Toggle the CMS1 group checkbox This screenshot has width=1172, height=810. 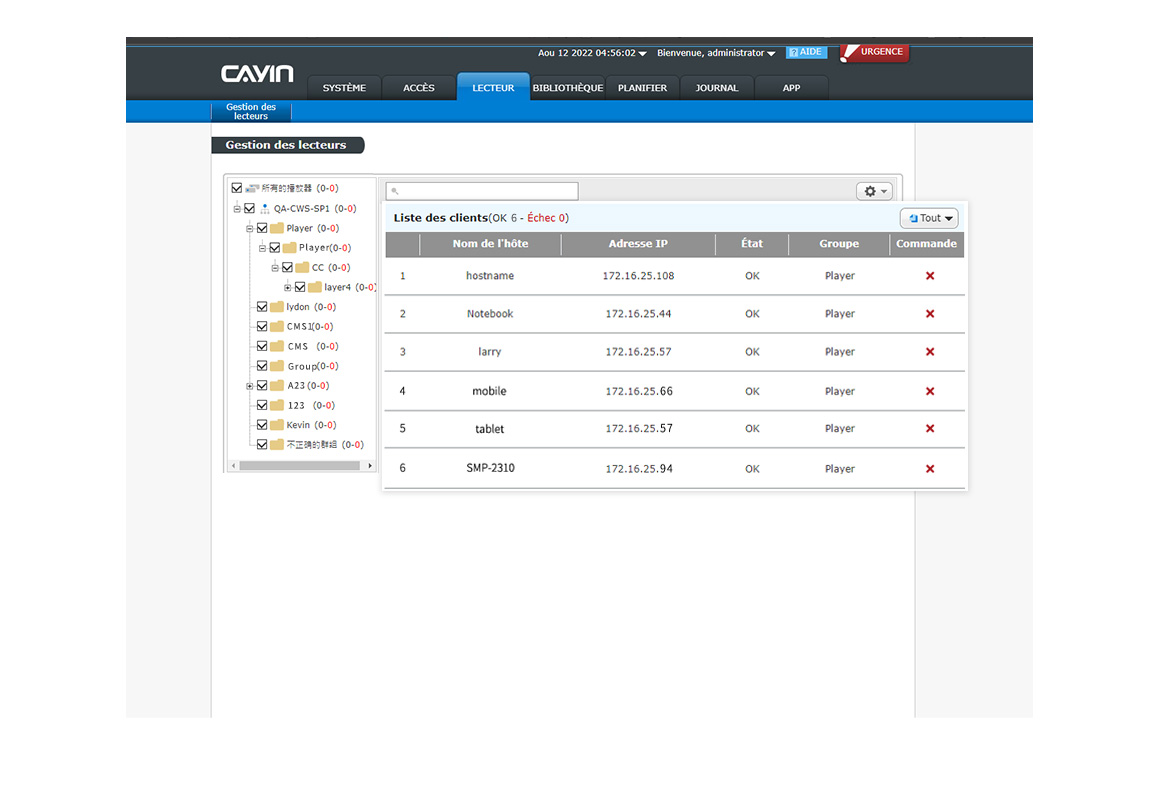(x=262, y=327)
